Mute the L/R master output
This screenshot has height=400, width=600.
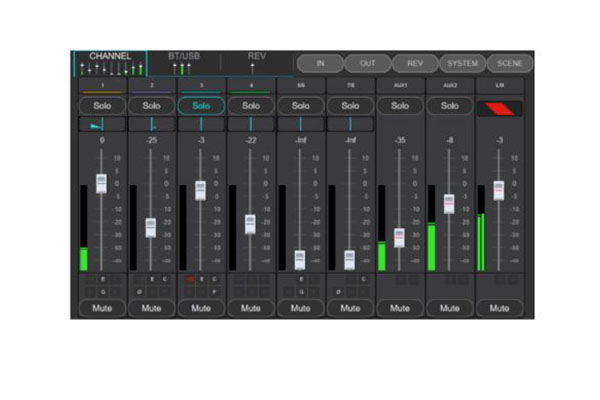coord(500,309)
